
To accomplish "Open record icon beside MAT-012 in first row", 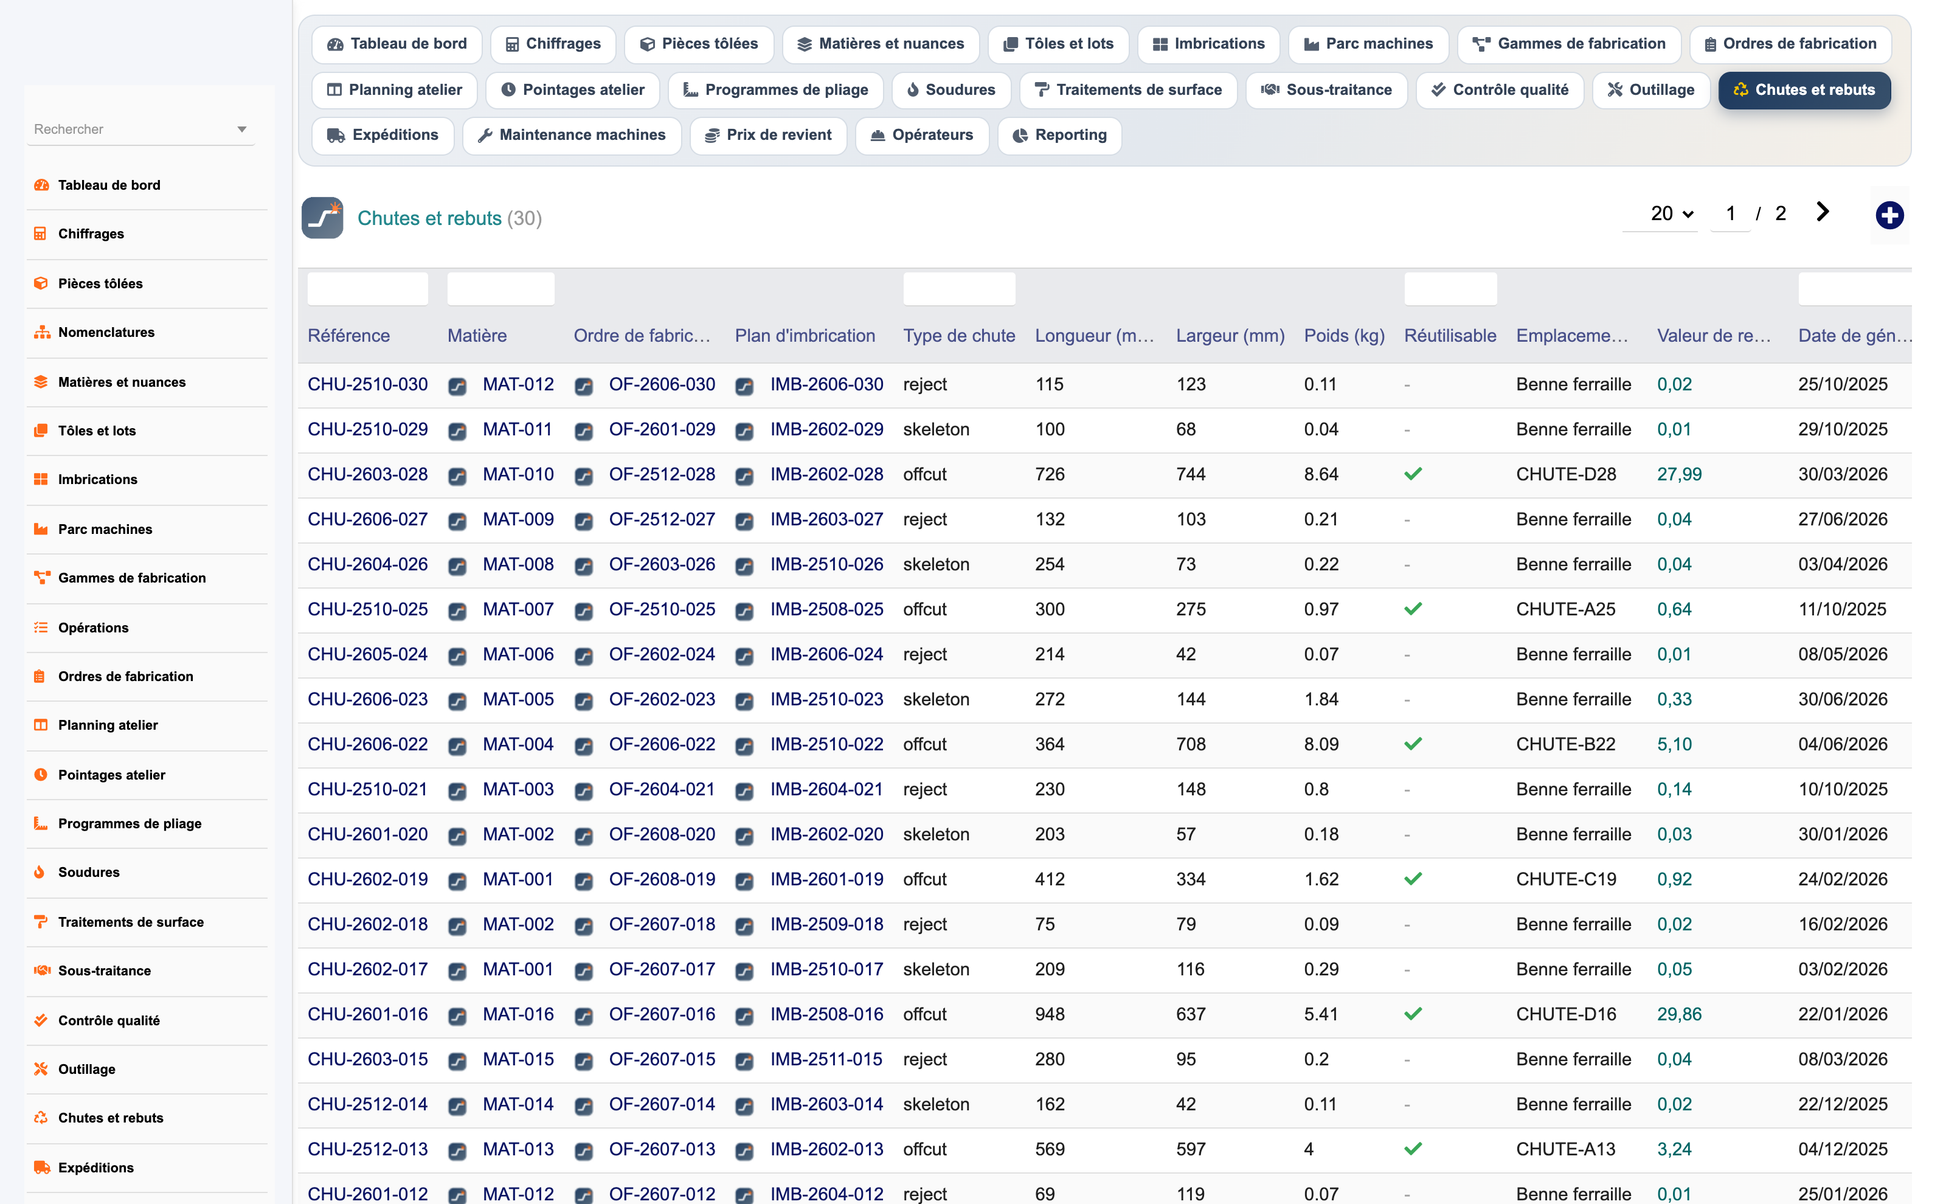I will tap(457, 386).
